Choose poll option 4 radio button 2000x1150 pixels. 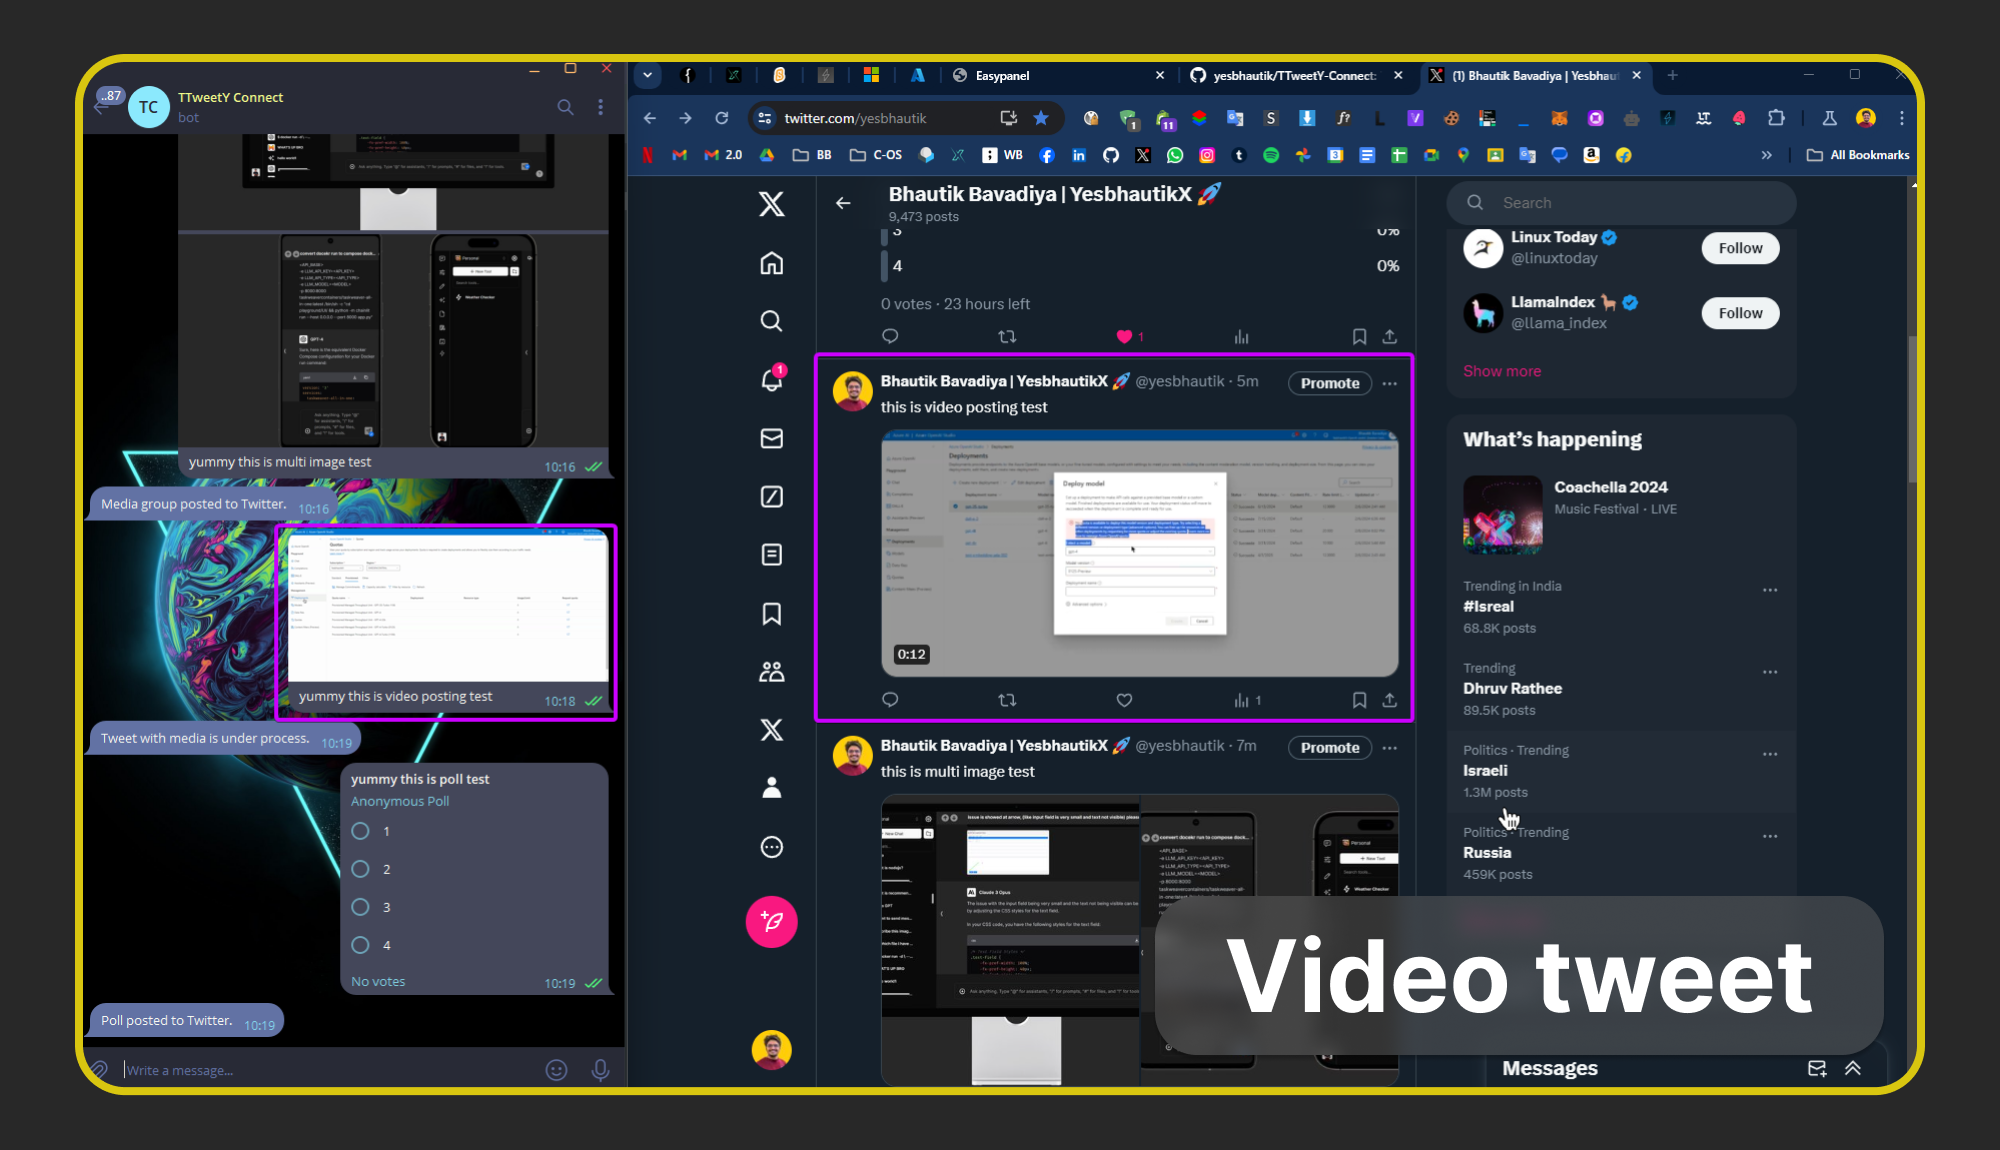361,945
